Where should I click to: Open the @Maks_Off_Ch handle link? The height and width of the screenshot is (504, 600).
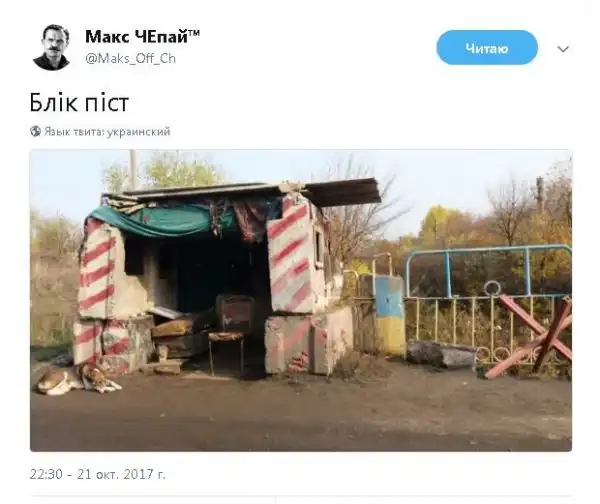[x=130, y=59]
